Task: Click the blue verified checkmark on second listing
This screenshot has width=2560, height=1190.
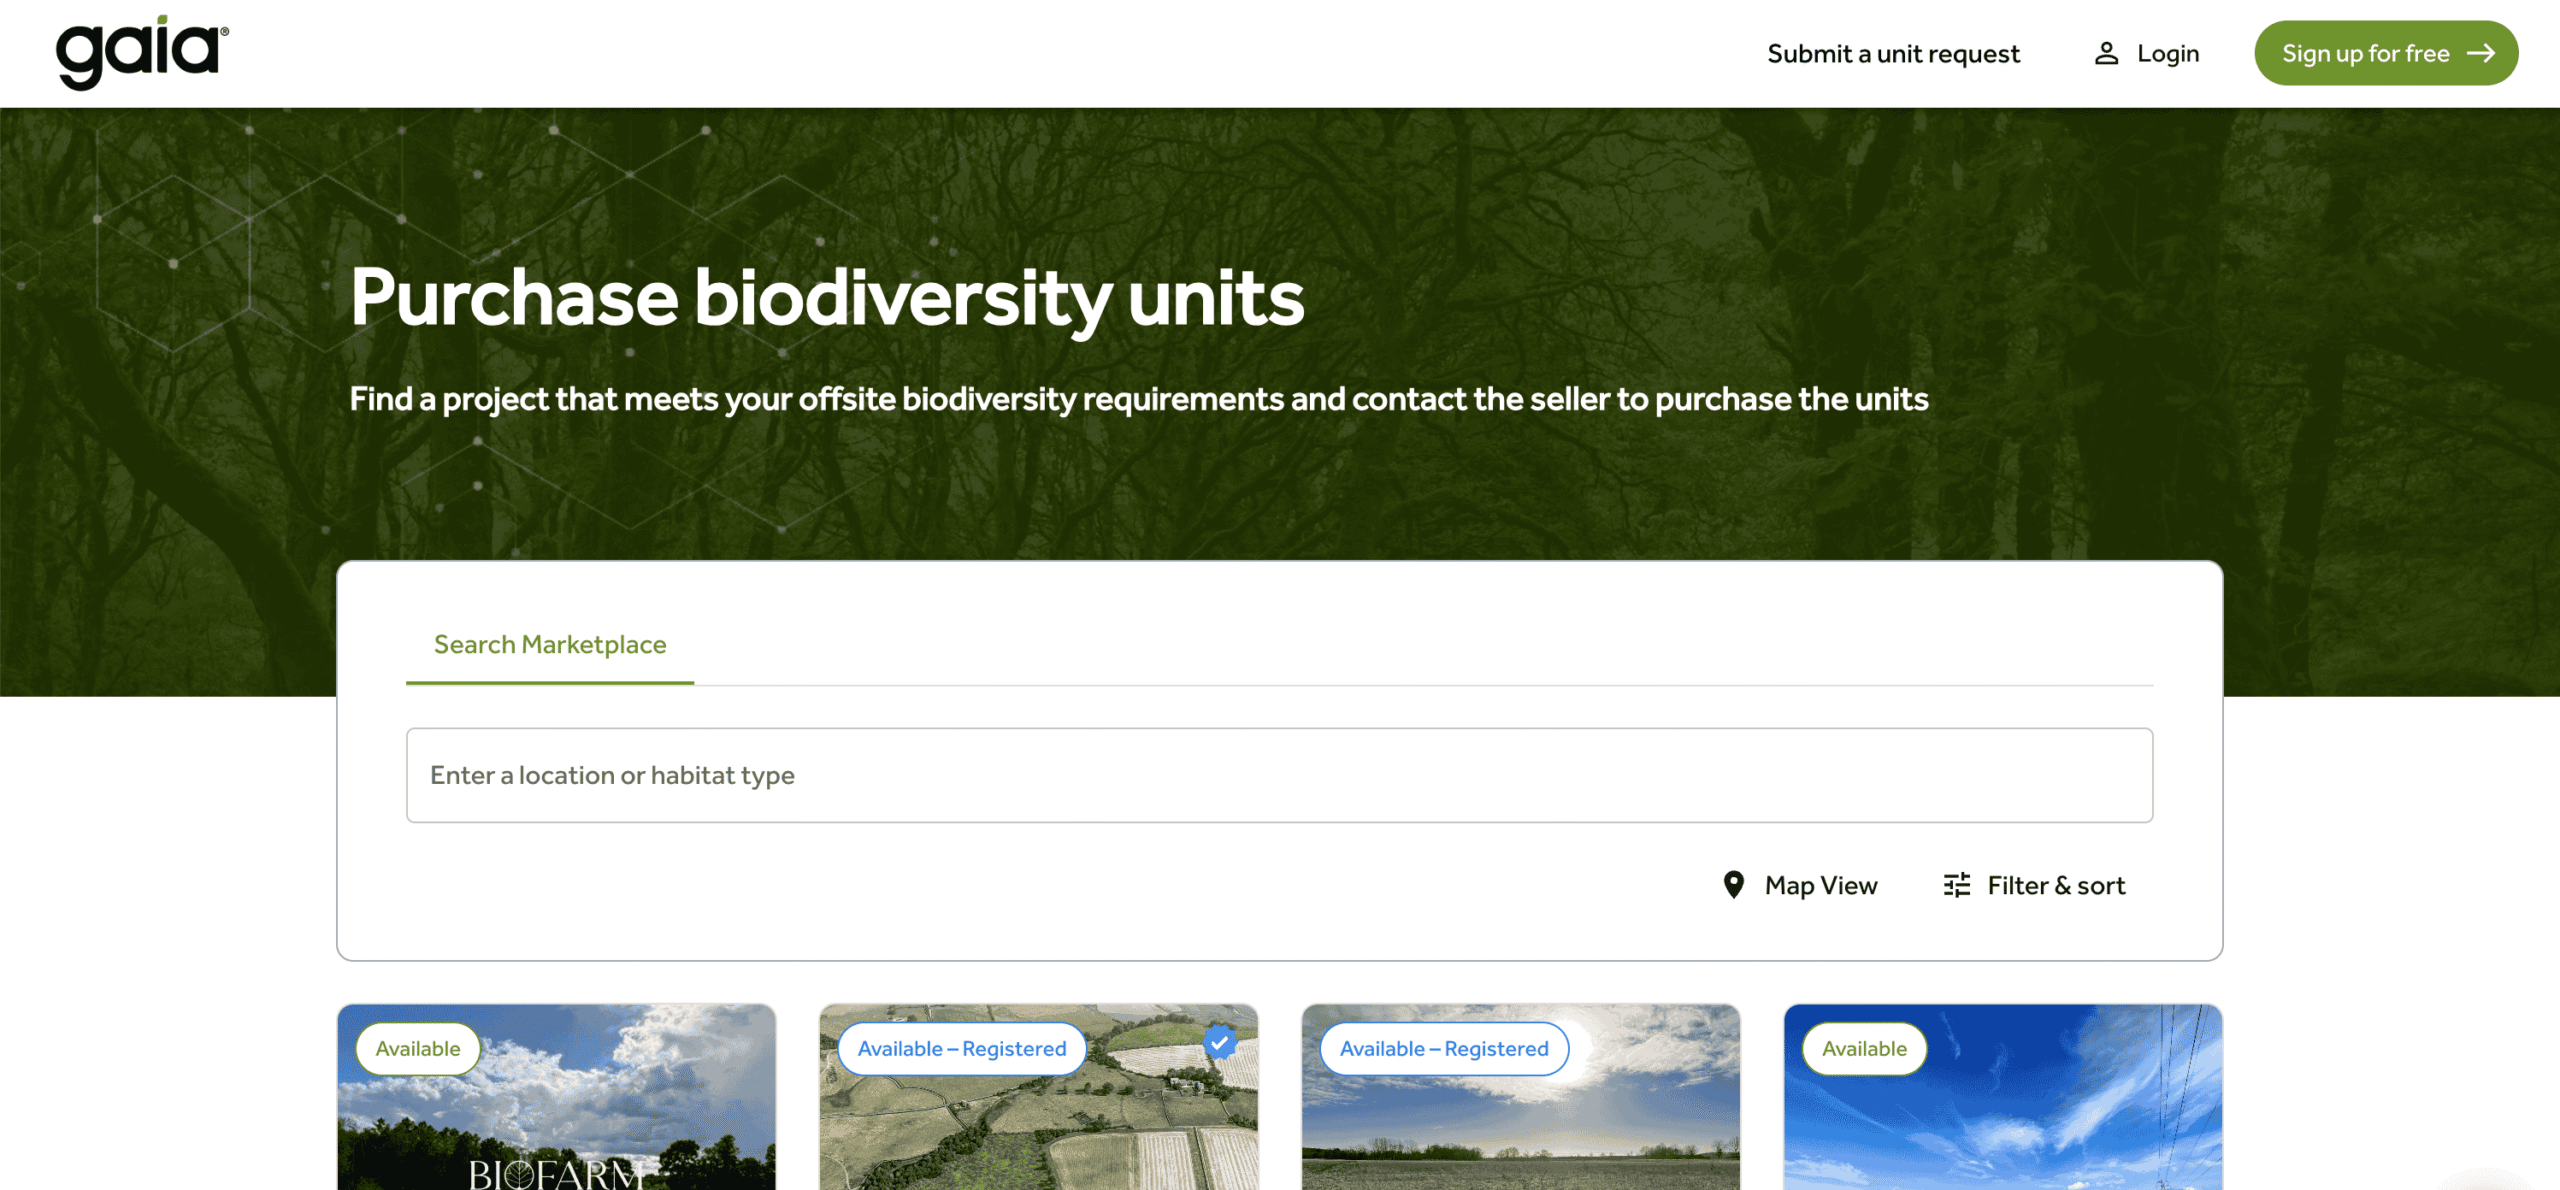Action: pyautogui.click(x=1218, y=1043)
